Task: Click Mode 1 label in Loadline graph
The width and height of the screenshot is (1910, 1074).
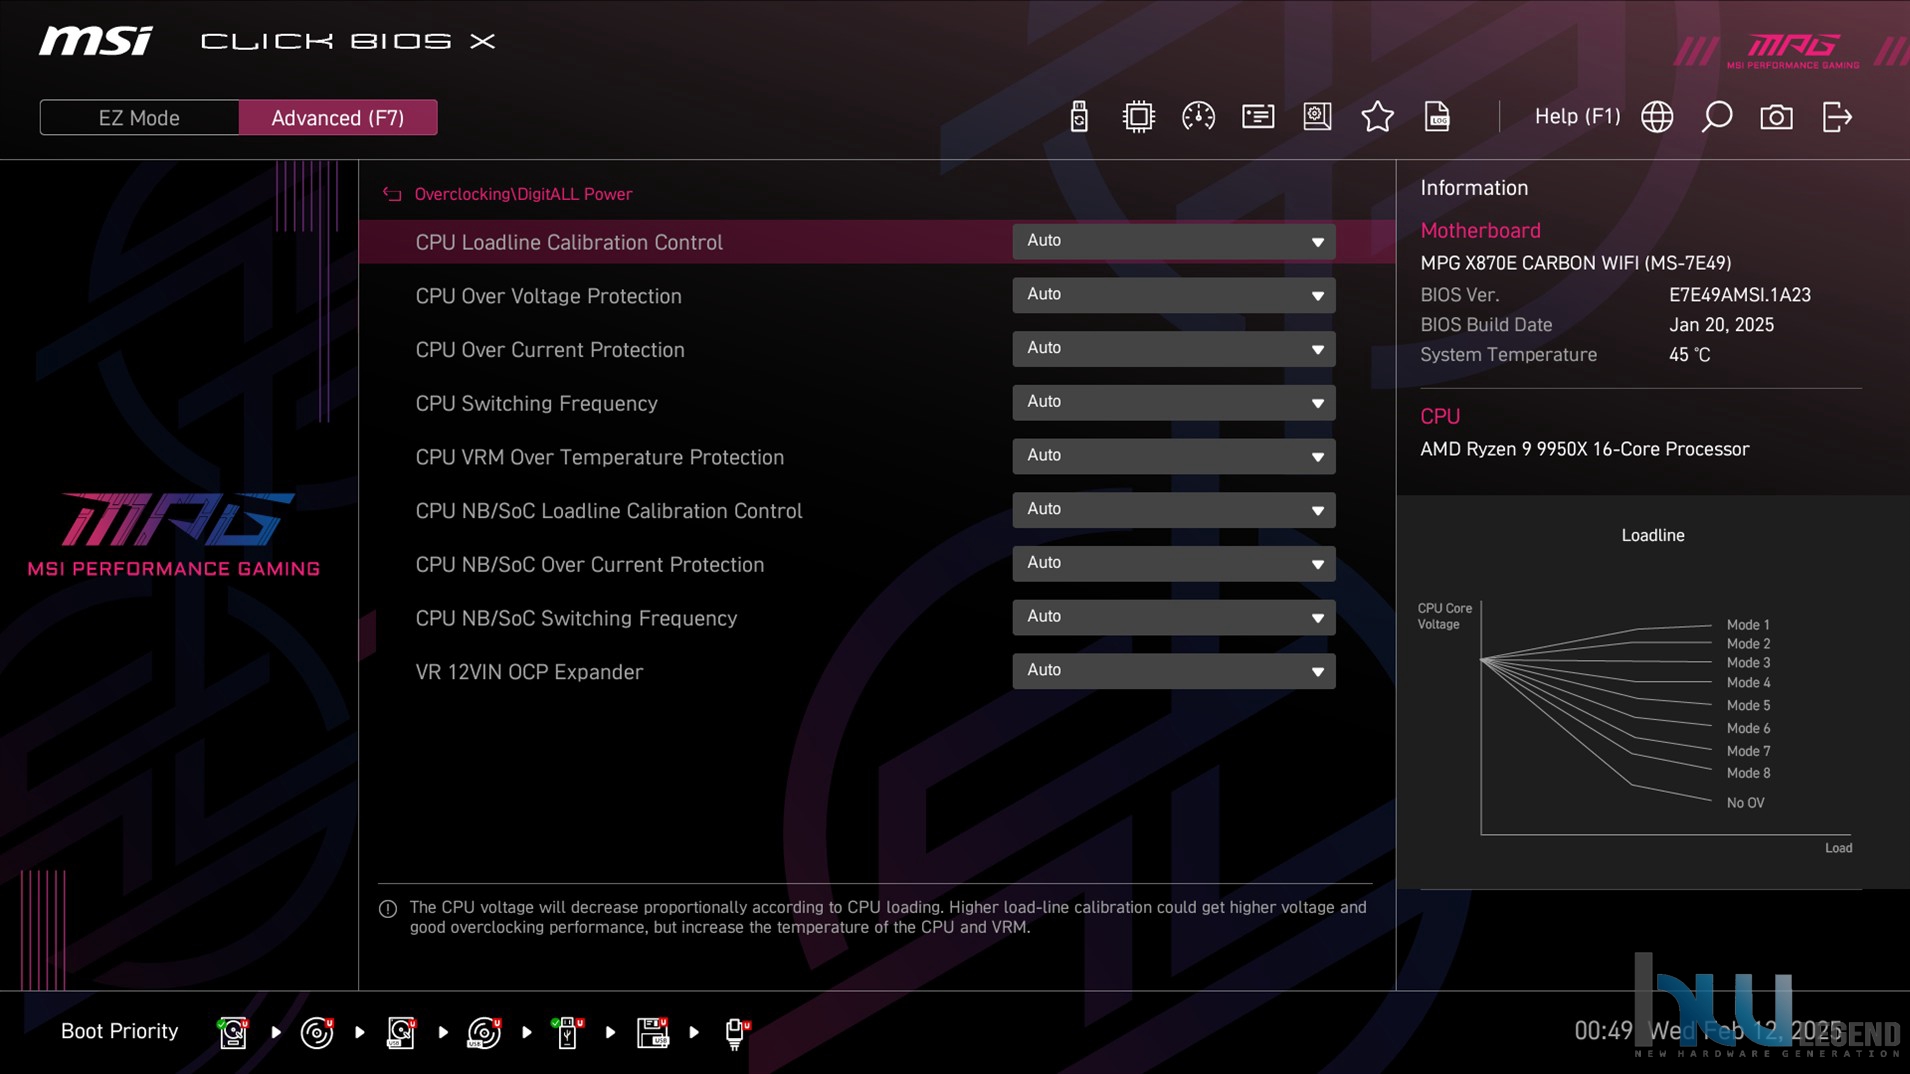Action: [1747, 625]
